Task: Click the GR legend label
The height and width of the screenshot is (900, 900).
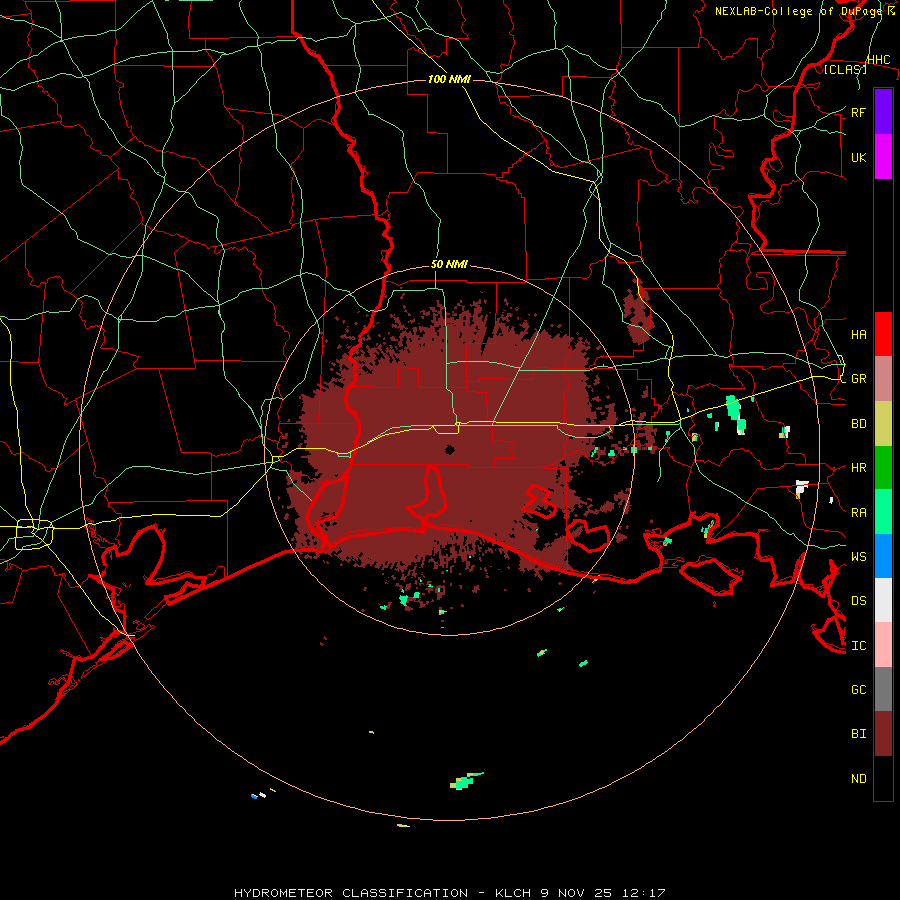Action: pyautogui.click(x=858, y=379)
